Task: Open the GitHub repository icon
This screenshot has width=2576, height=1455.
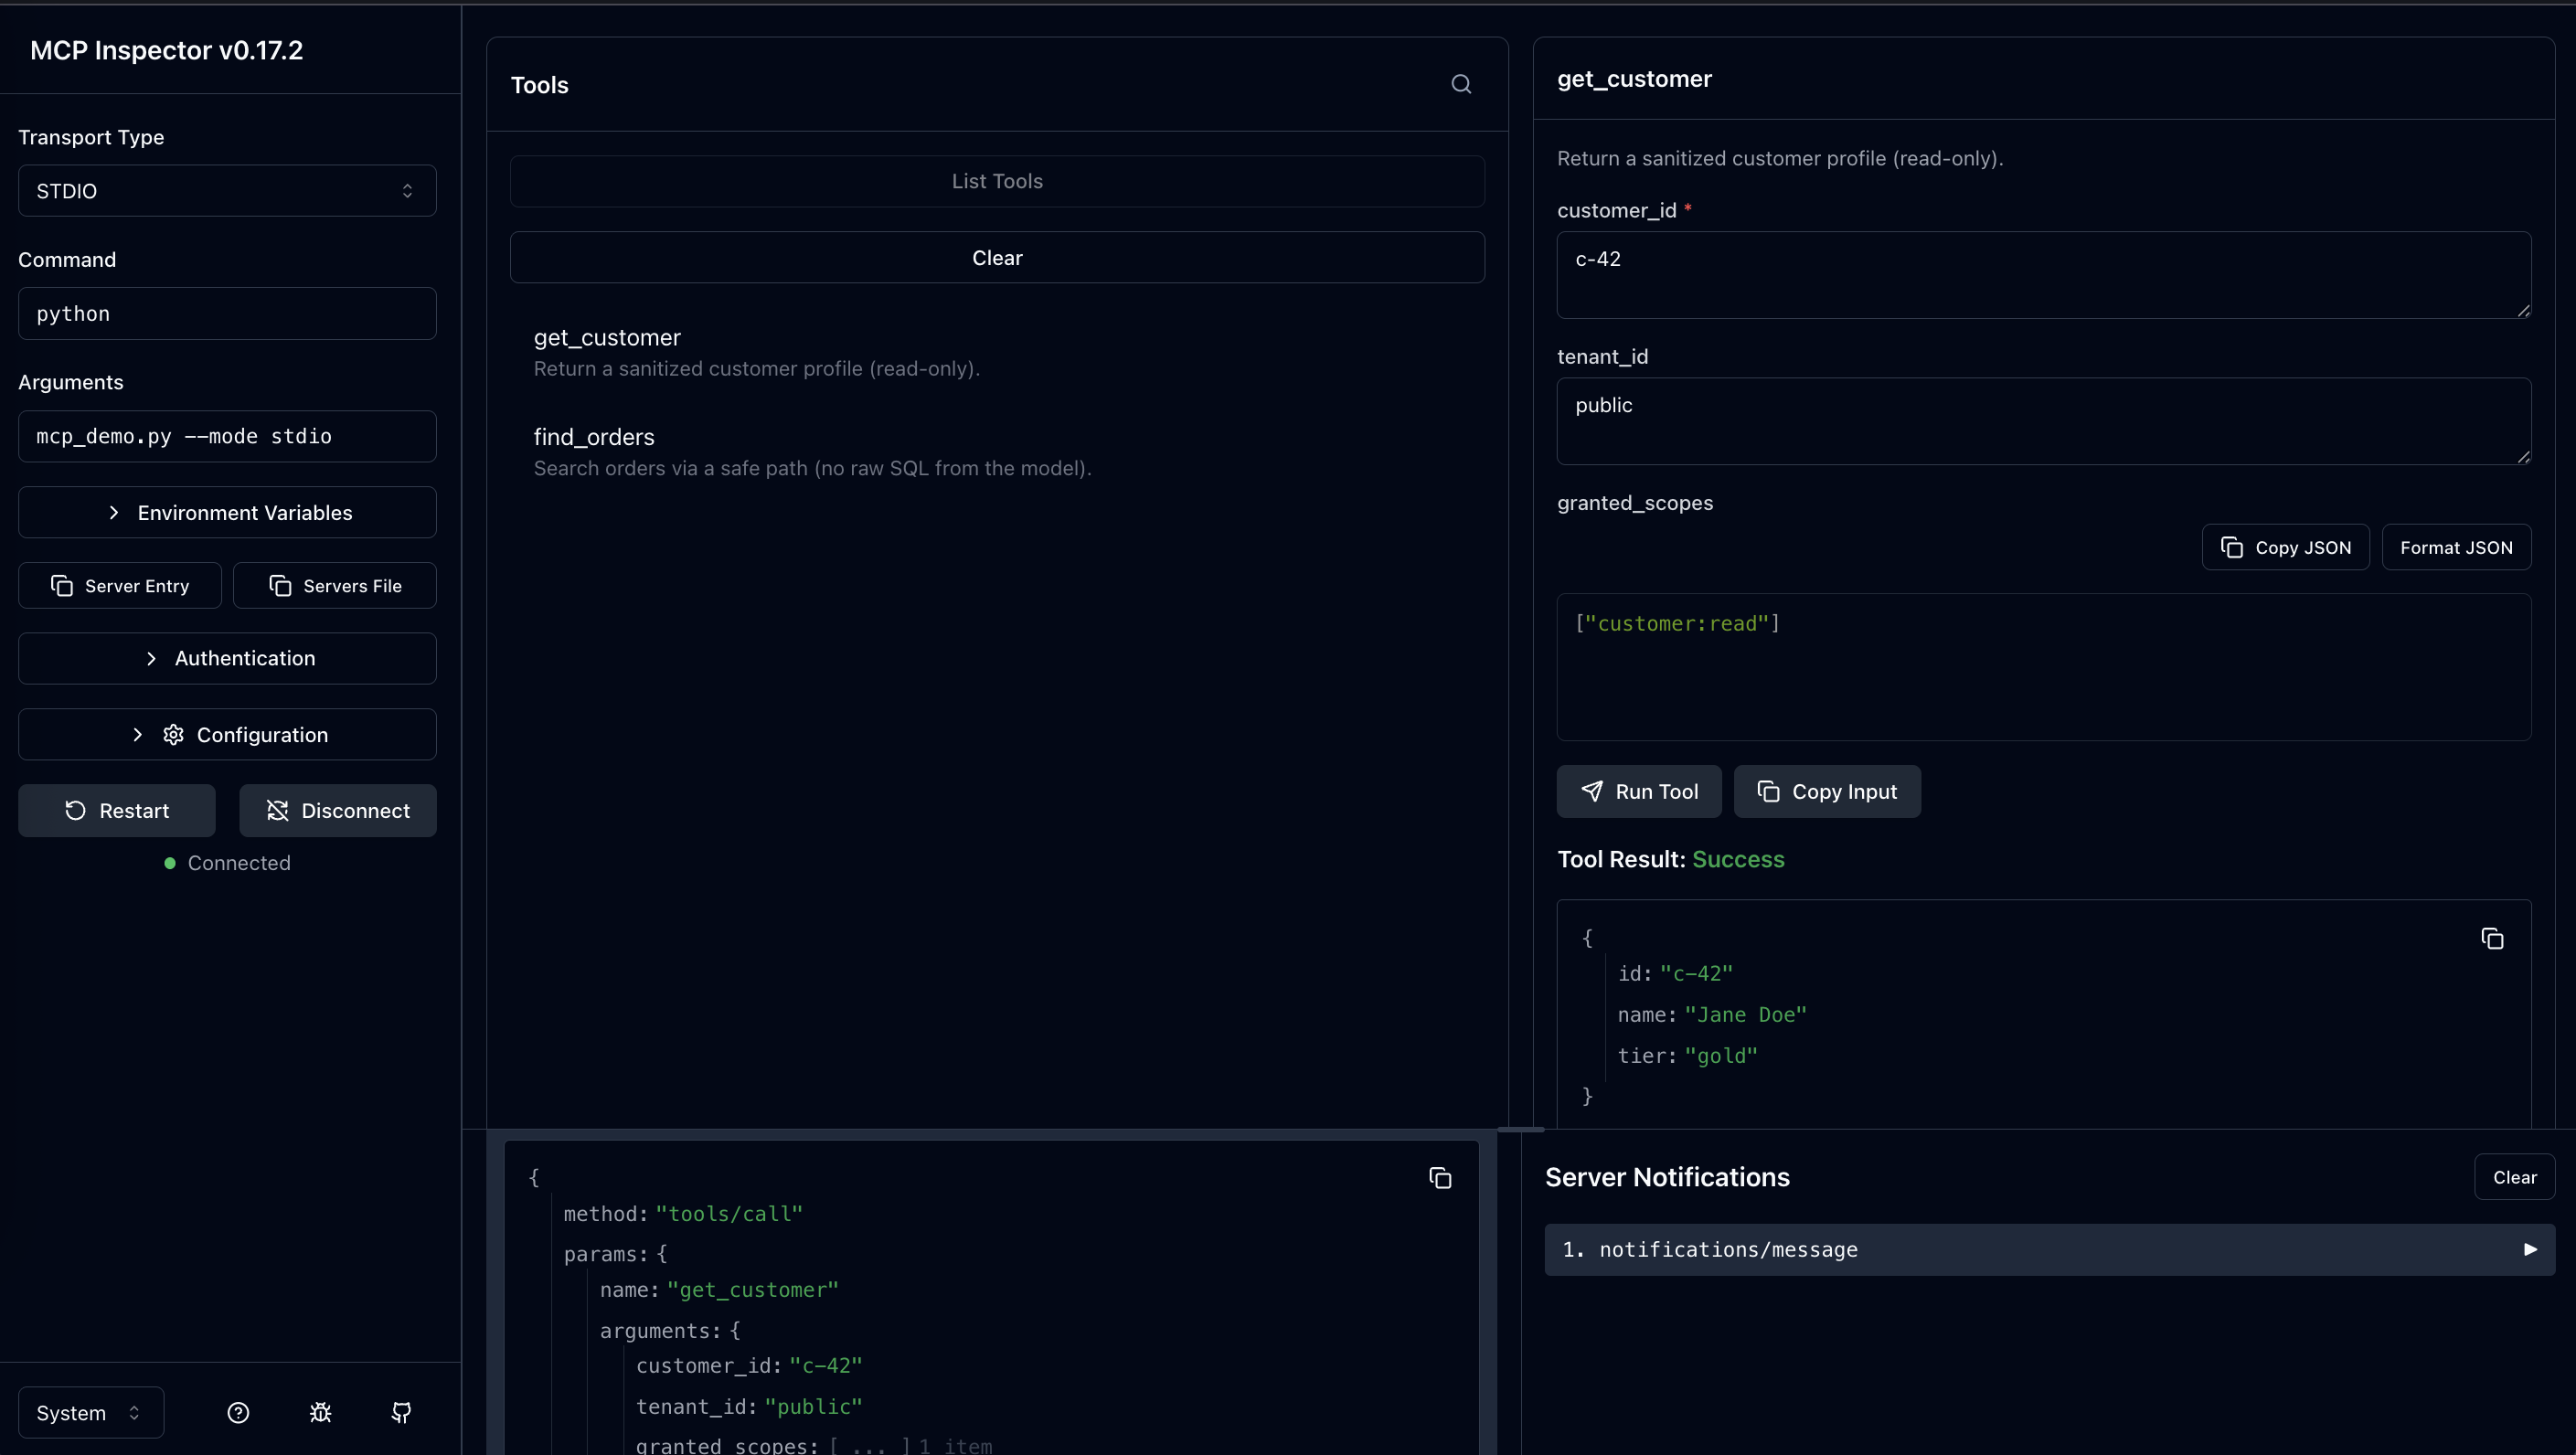Action: [x=401, y=1412]
